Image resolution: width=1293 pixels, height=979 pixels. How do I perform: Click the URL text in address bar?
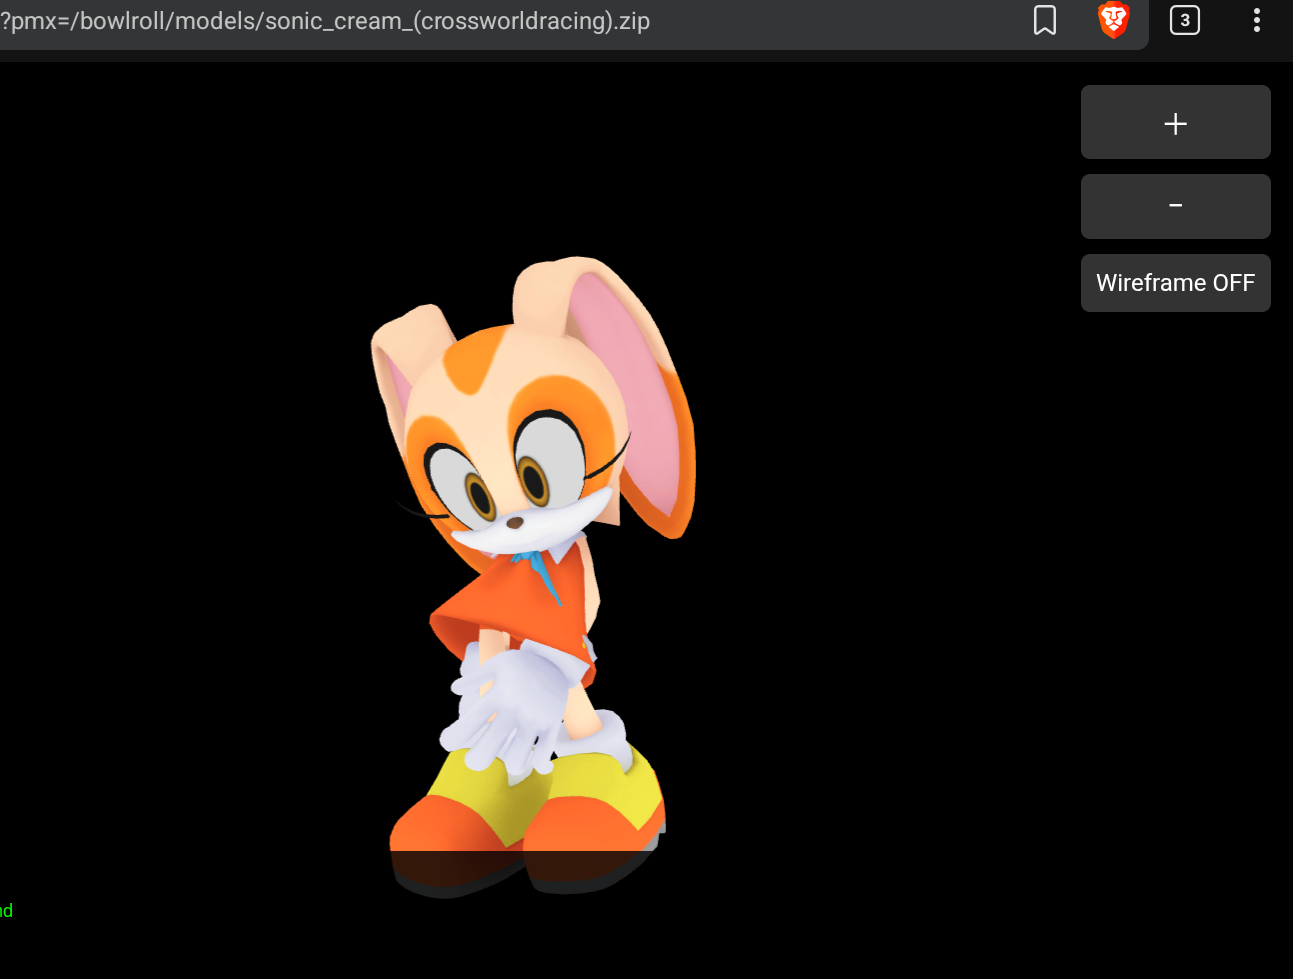[325, 21]
